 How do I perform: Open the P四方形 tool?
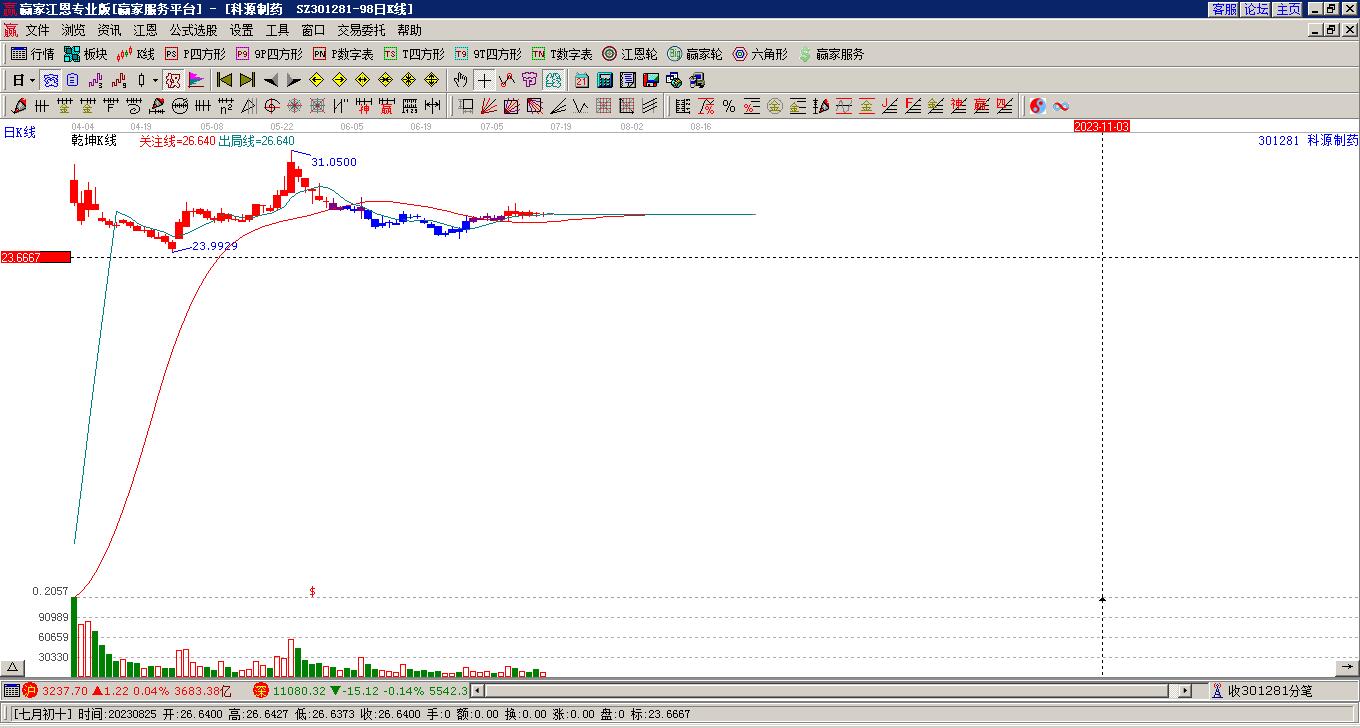tap(194, 54)
